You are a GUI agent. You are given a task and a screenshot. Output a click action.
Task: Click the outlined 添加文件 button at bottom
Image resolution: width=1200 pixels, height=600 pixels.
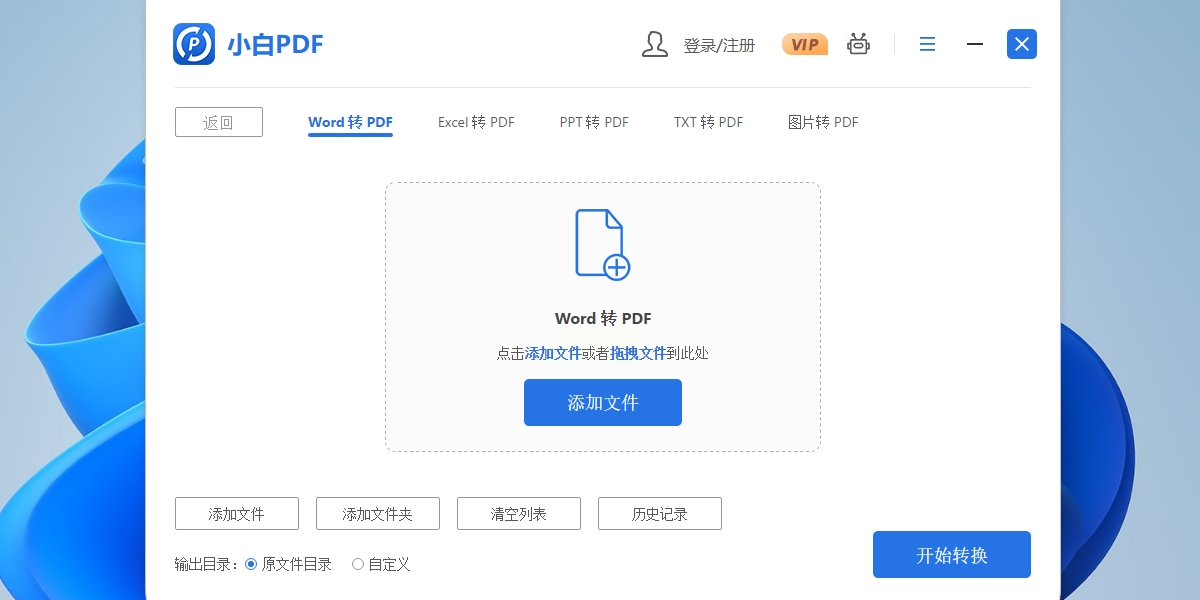[x=237, y=514]
